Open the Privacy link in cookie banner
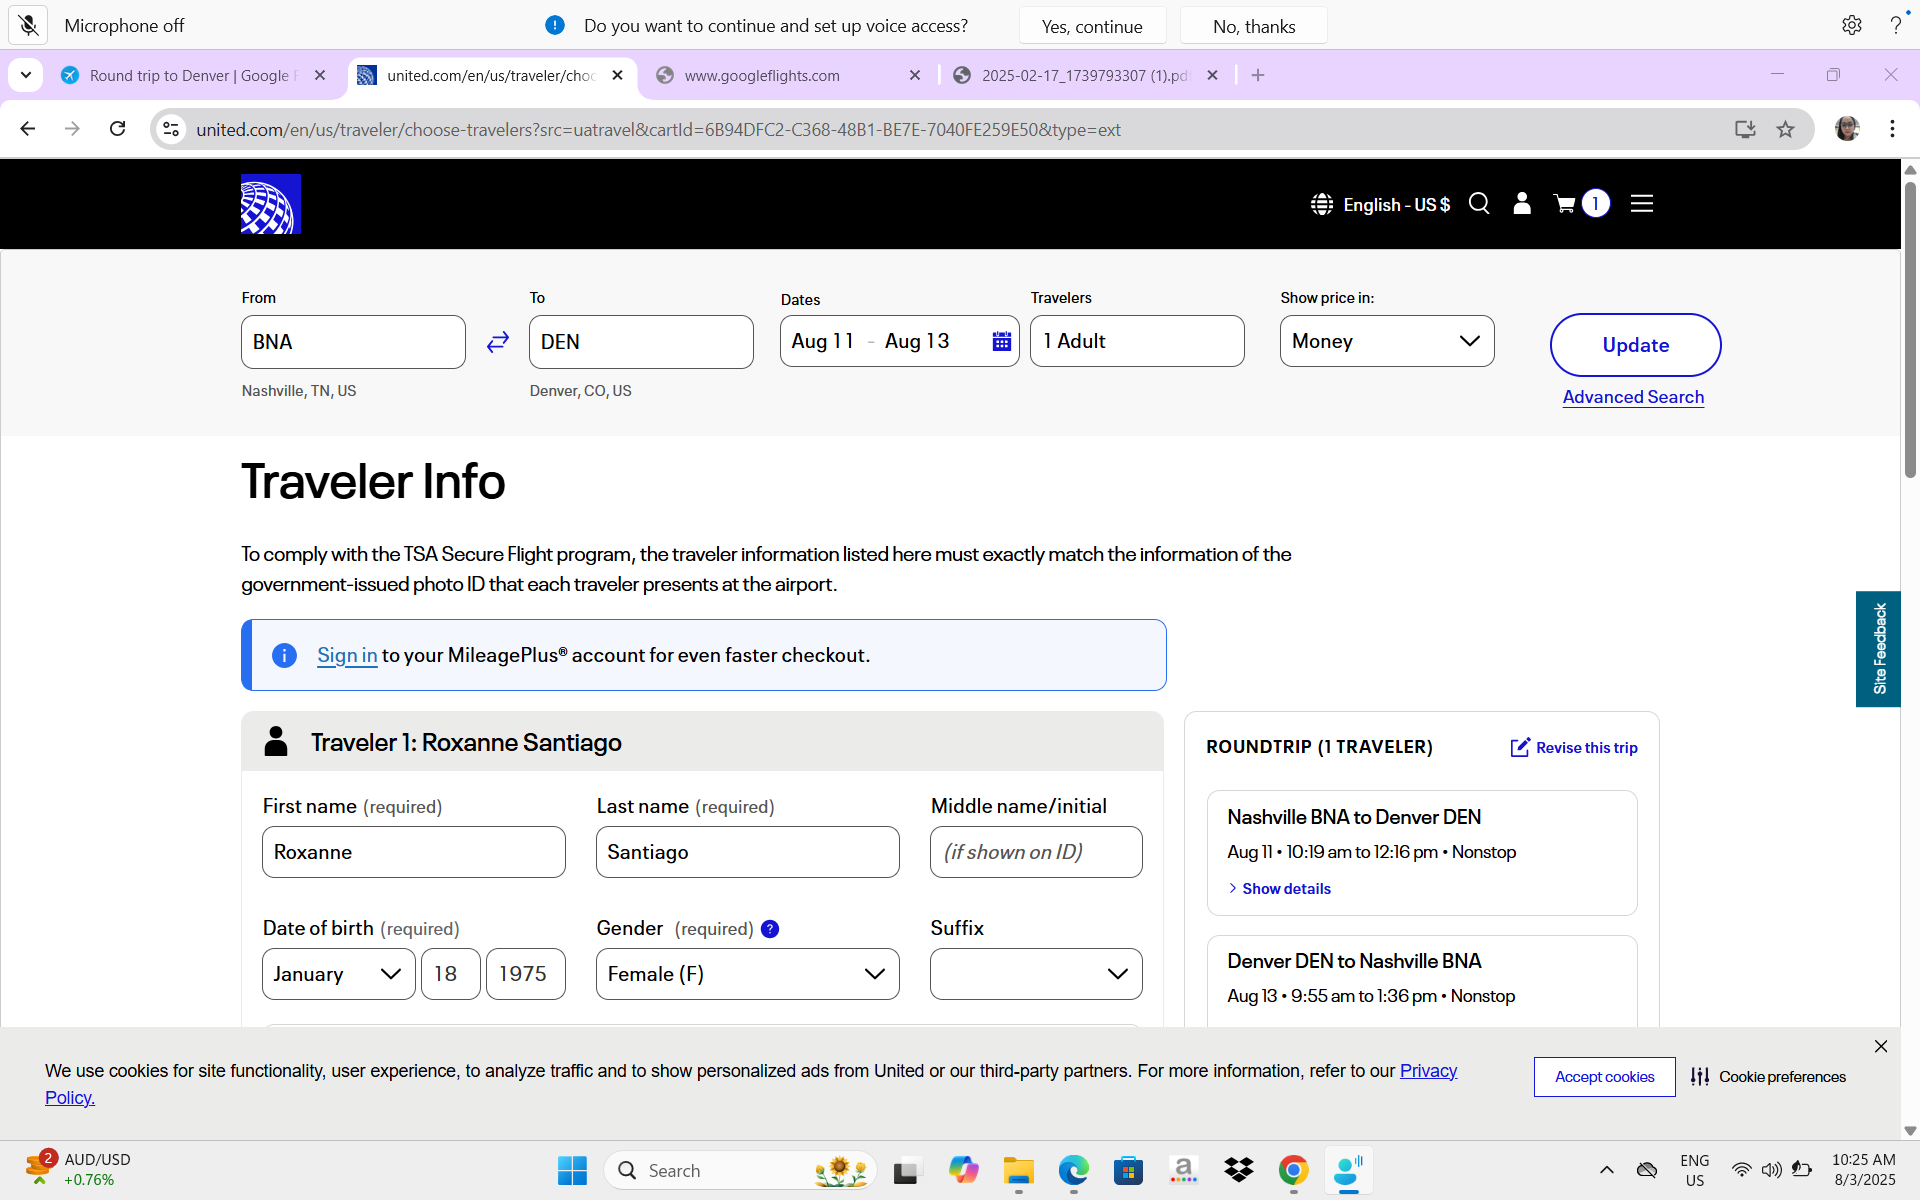Image resolution: width=1920 pixels, height=1200 pixels. (1428, 1071)
